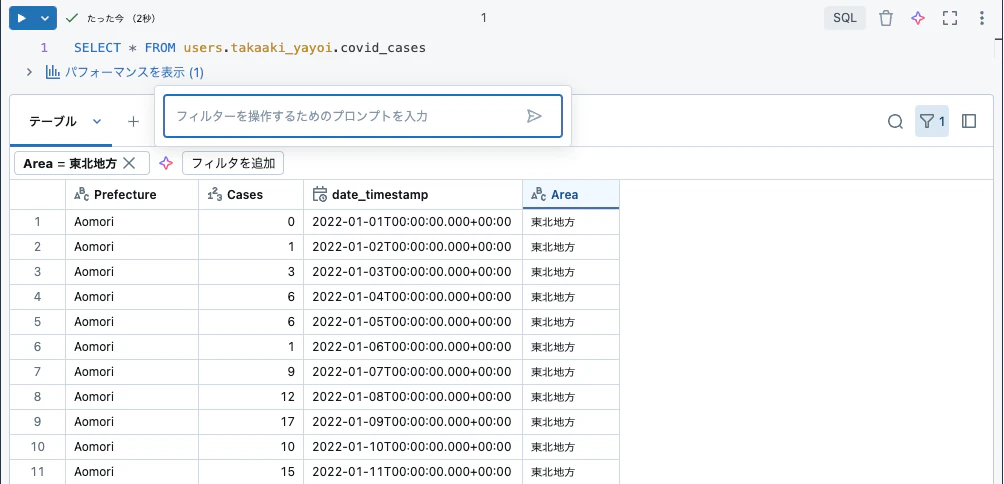The width and height of the screenshot is (1004, 484).
Task: Run the cell with the play button
Action: click(x=22, y=18)
